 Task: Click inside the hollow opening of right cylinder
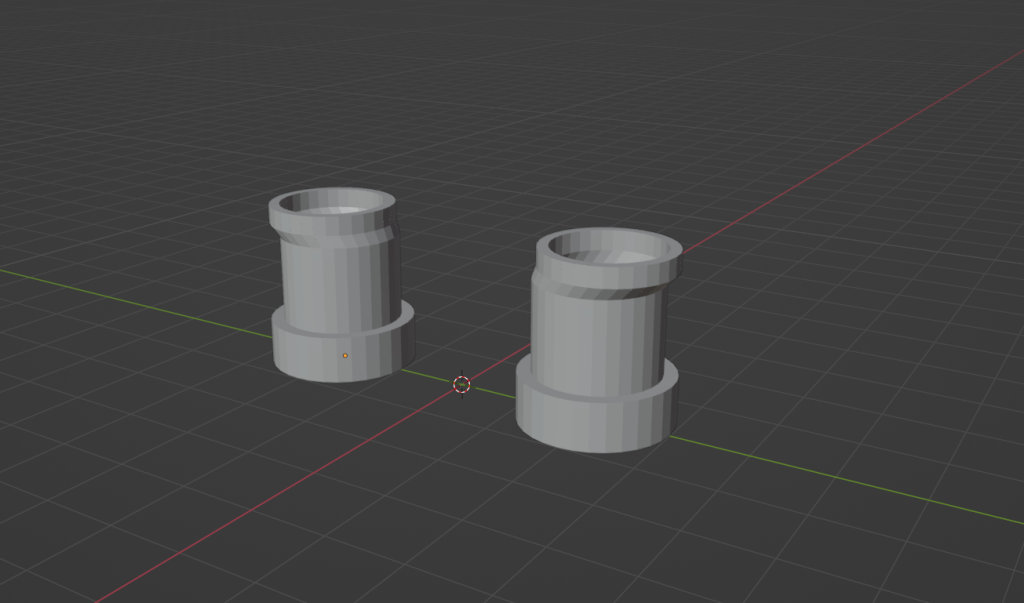pyautogui.click(x=612, y=250)
